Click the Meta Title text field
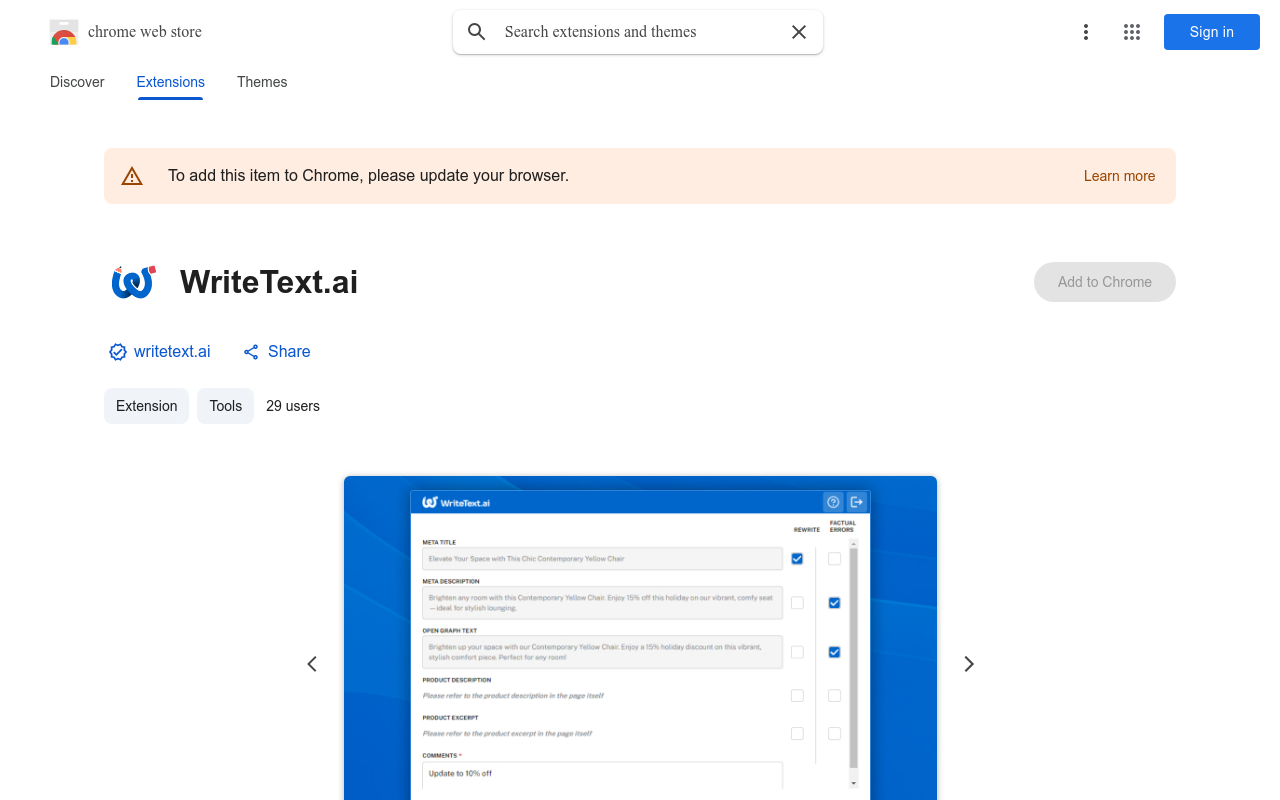This screenshot has width=1280, height=800. (602, 559)
